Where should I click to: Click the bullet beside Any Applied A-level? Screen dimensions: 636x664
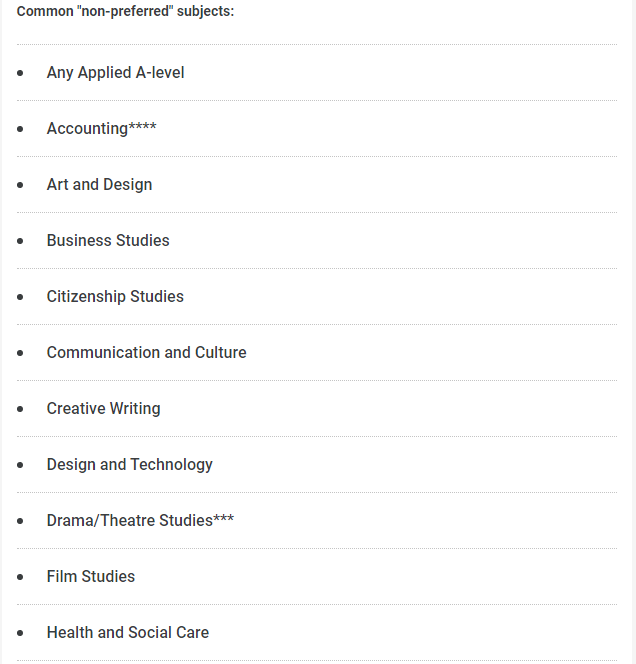[20, 73]
